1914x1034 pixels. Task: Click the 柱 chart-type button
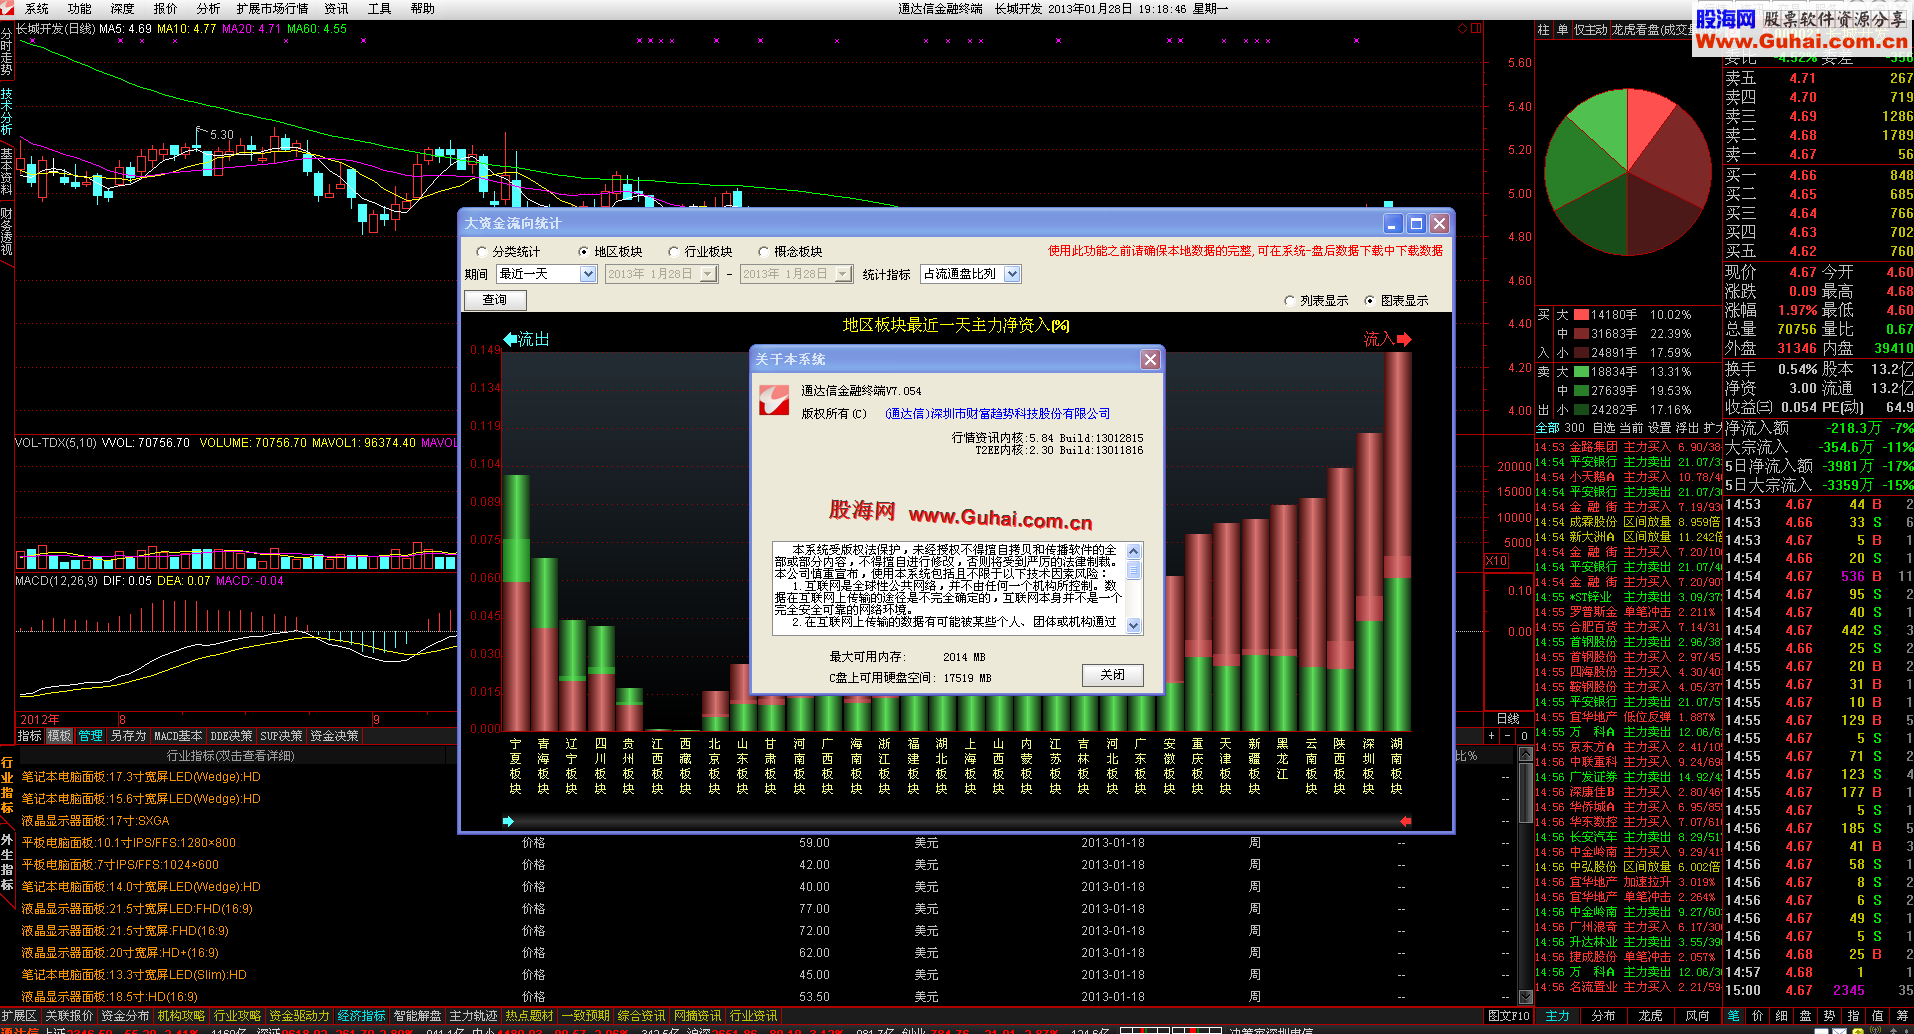[1543, 30]
